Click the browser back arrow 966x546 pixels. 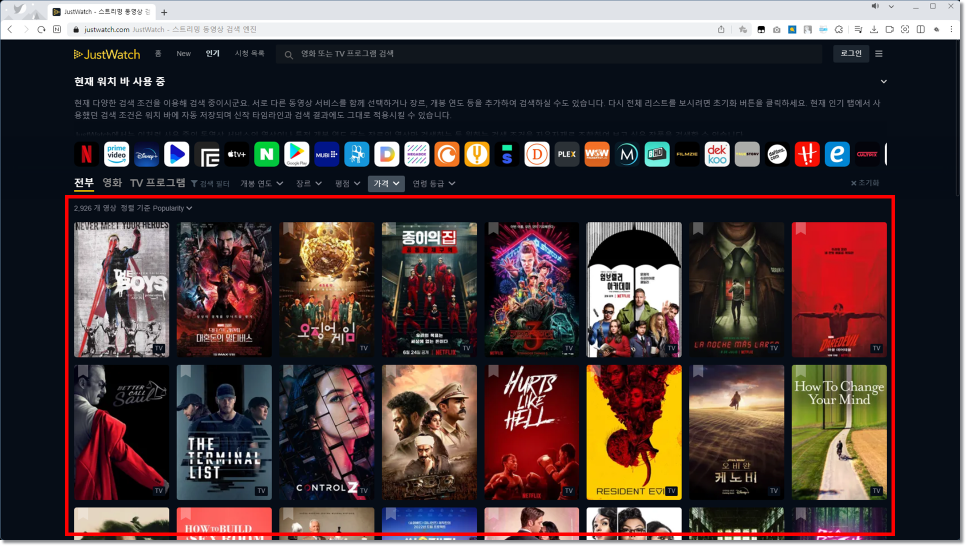coord(10,29)
